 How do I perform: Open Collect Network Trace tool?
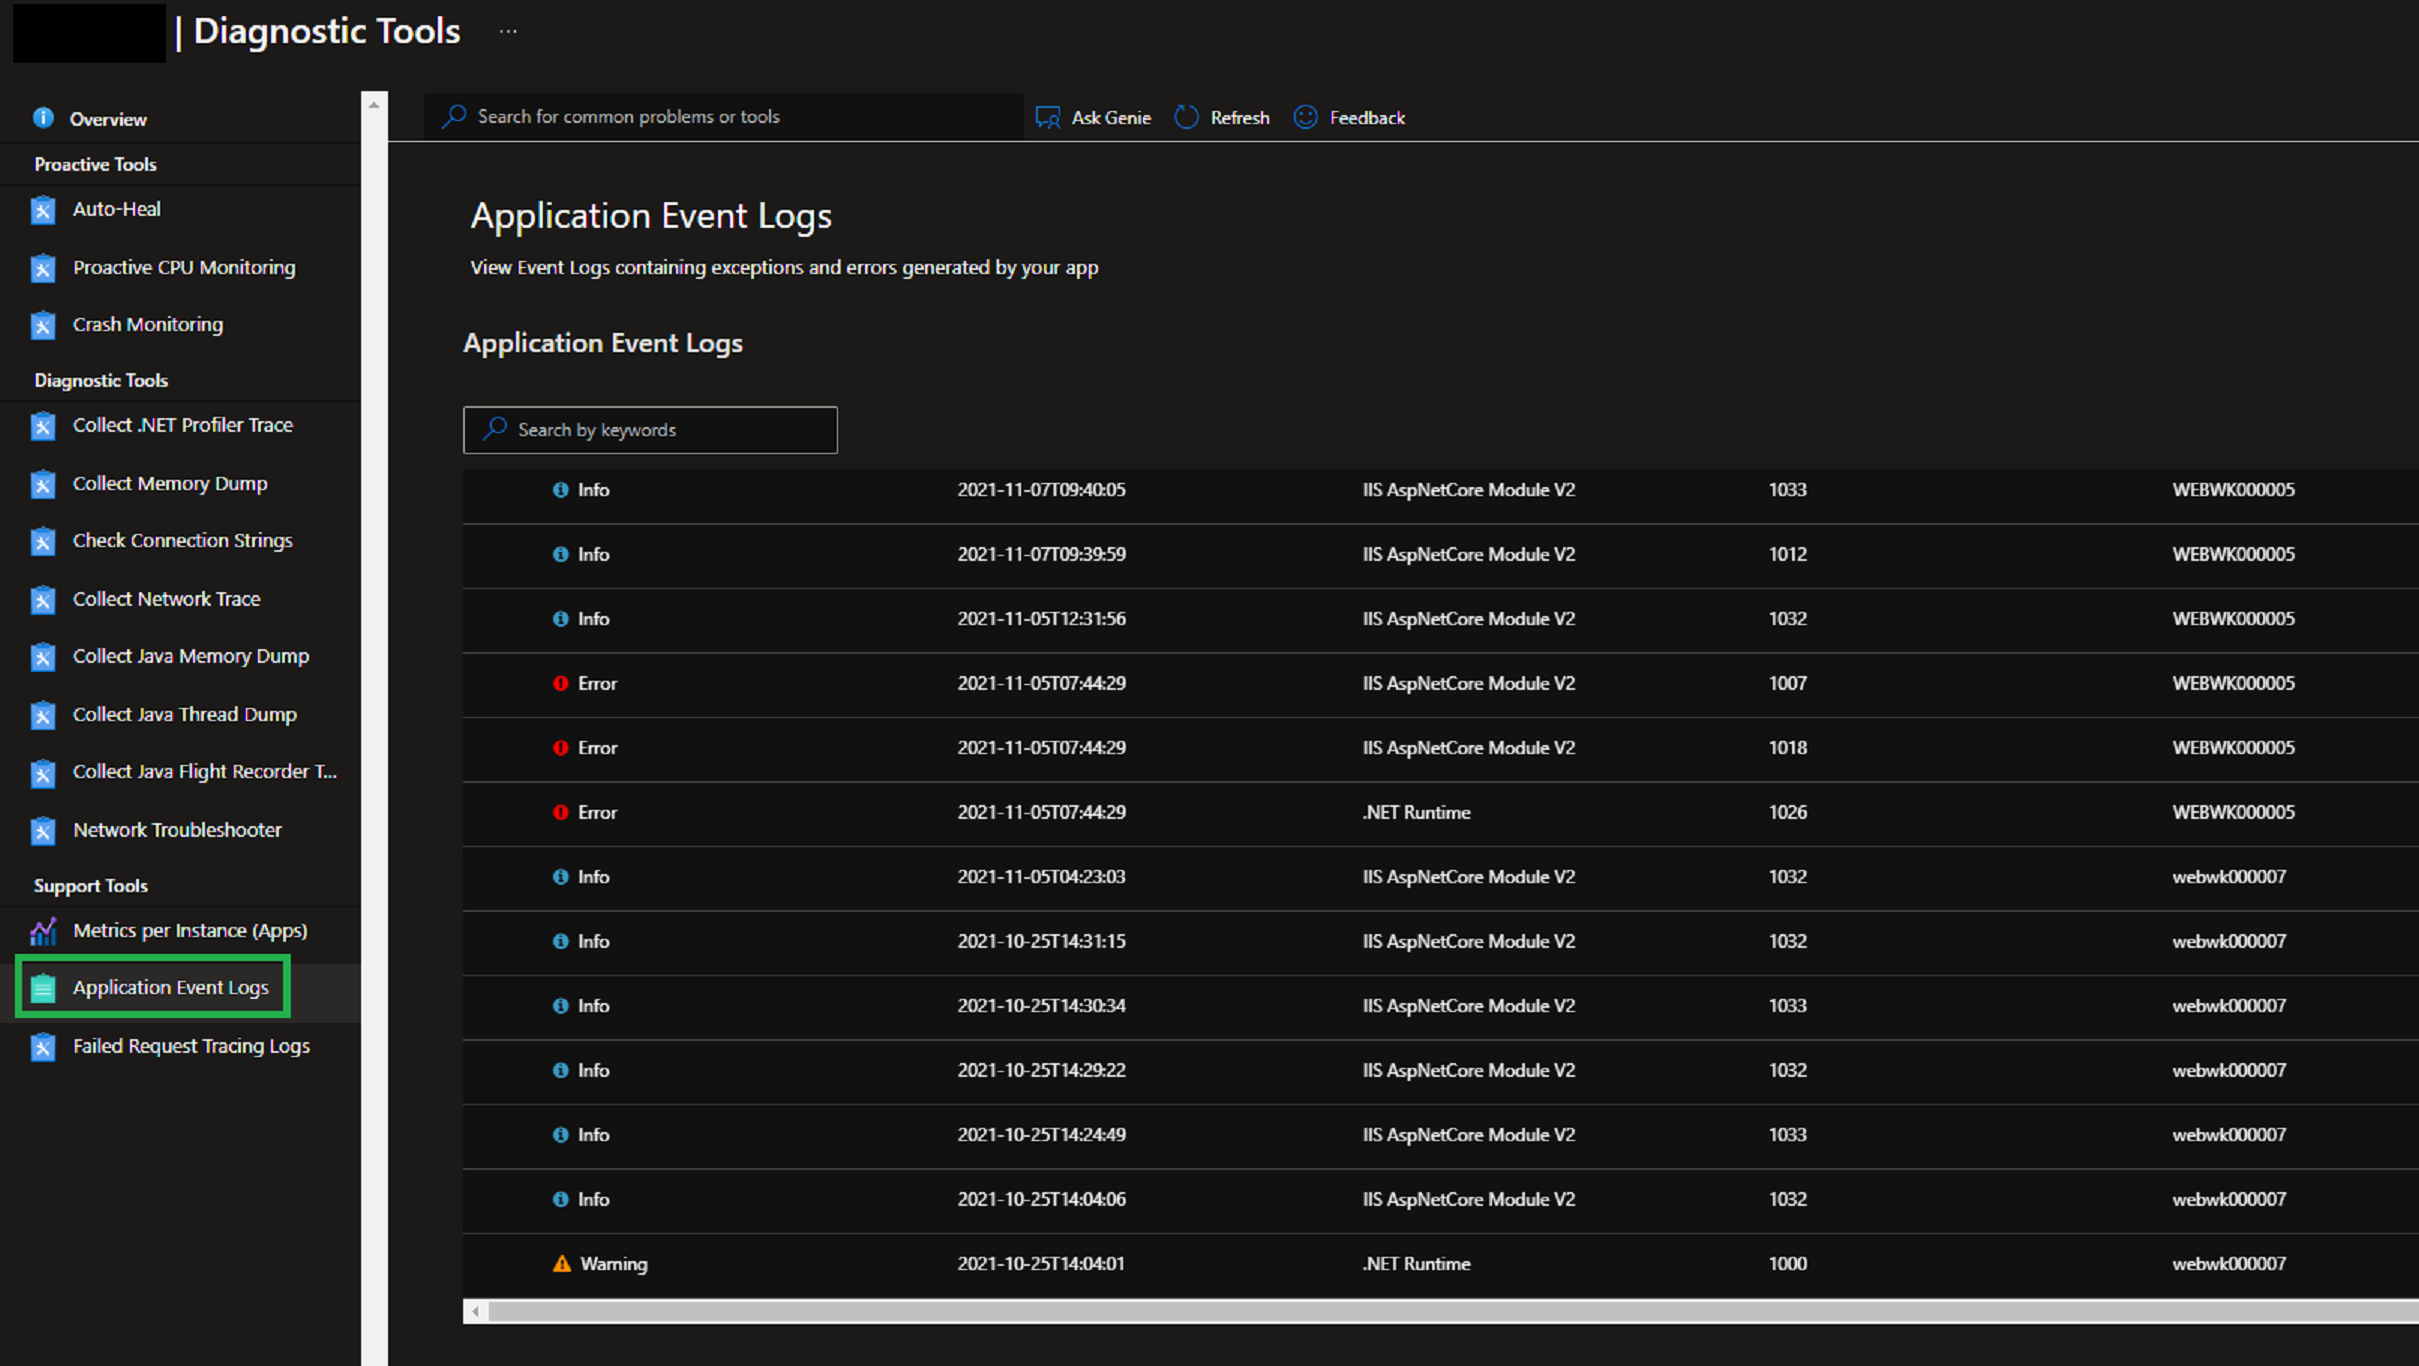coord(166,598)
